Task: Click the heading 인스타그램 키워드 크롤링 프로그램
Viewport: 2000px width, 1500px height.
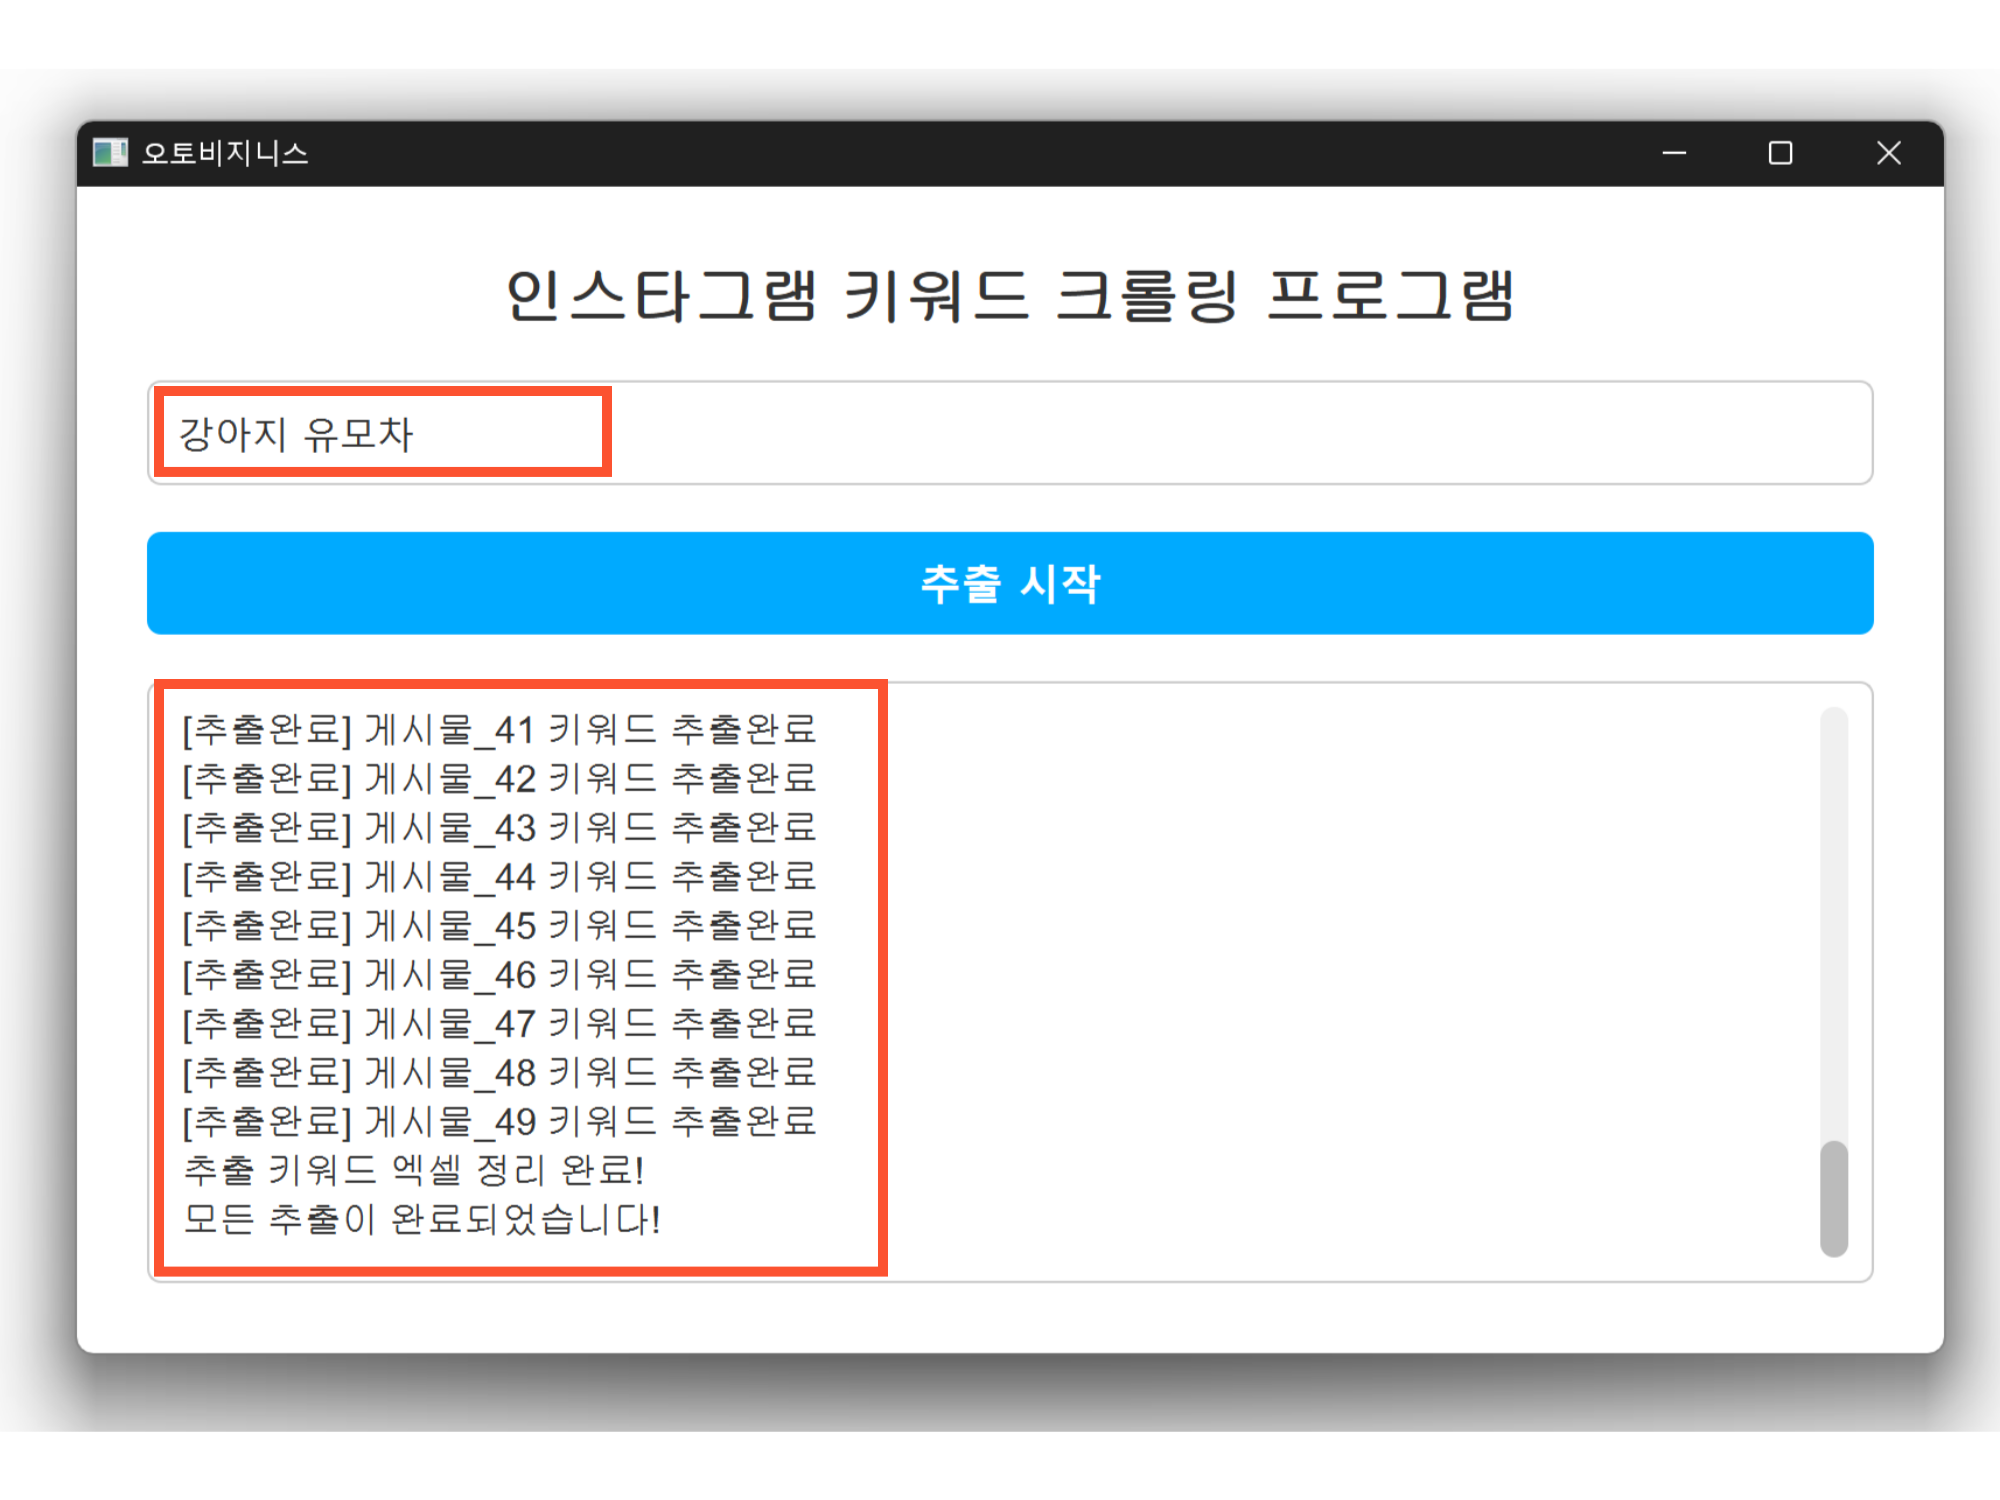Action: [x=1010, y=296]
